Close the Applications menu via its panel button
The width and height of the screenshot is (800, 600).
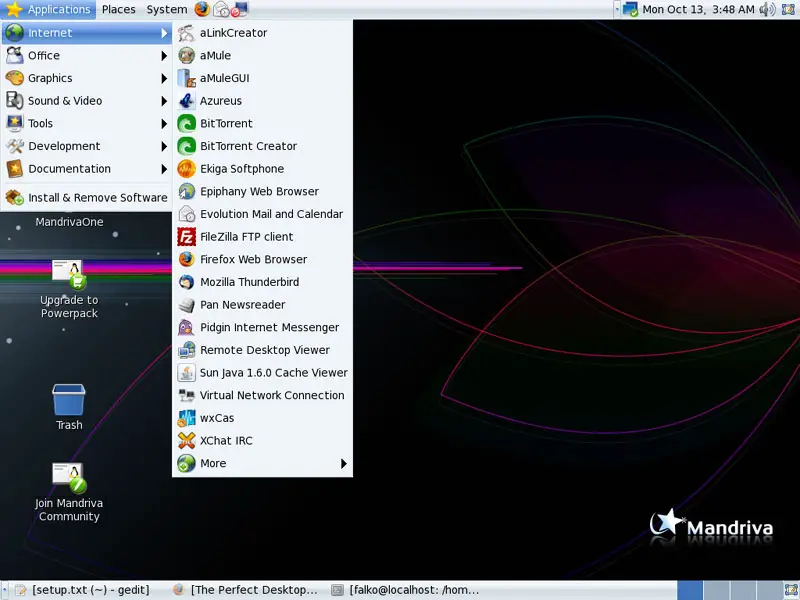pyautogui.click(x=48, y=9)
